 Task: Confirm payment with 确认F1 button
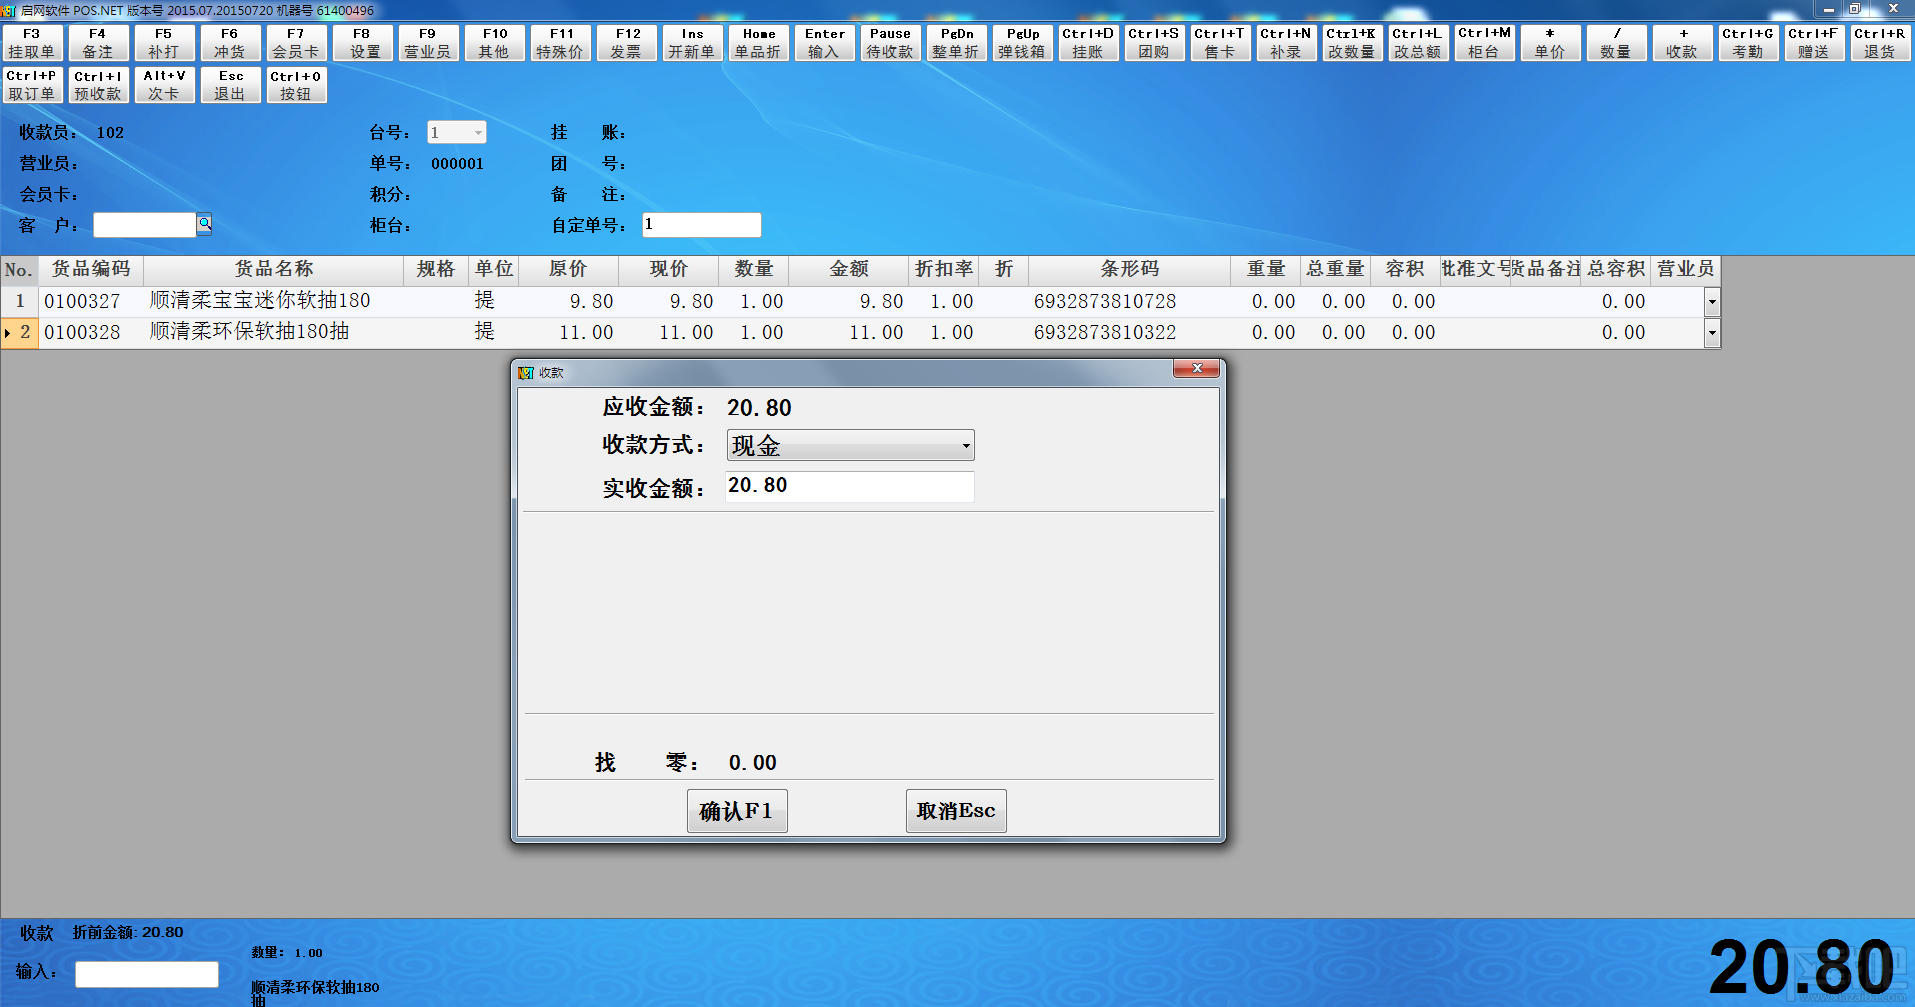(x=737, y=811)
